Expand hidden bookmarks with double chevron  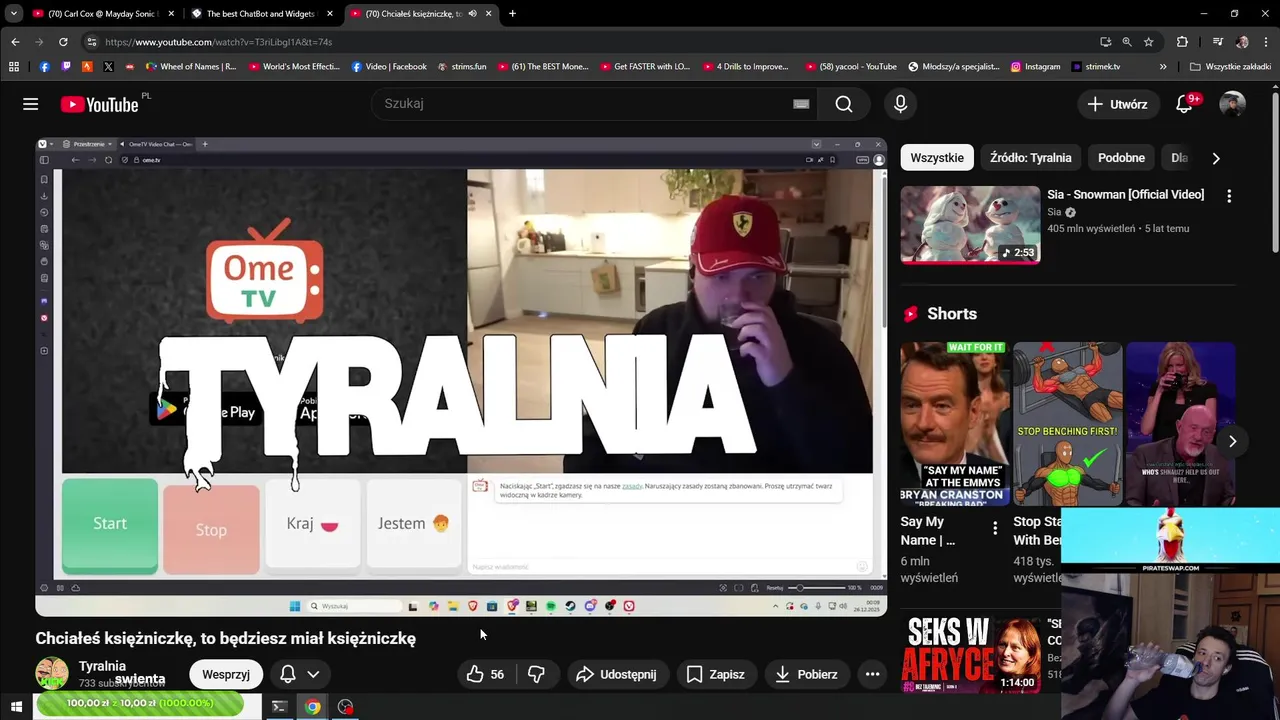point(1163,67)
